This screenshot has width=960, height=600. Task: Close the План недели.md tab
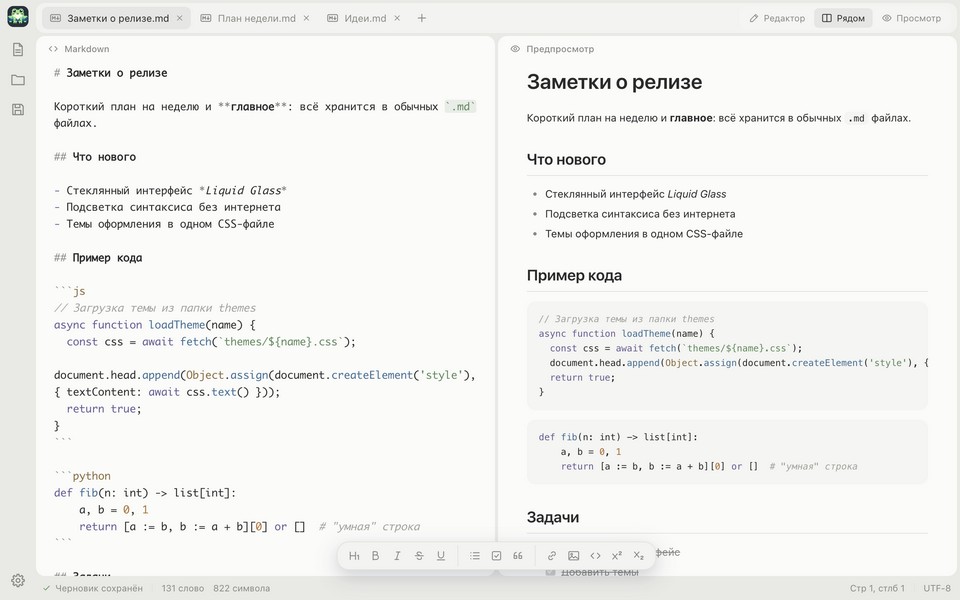(x=306, y=18)
